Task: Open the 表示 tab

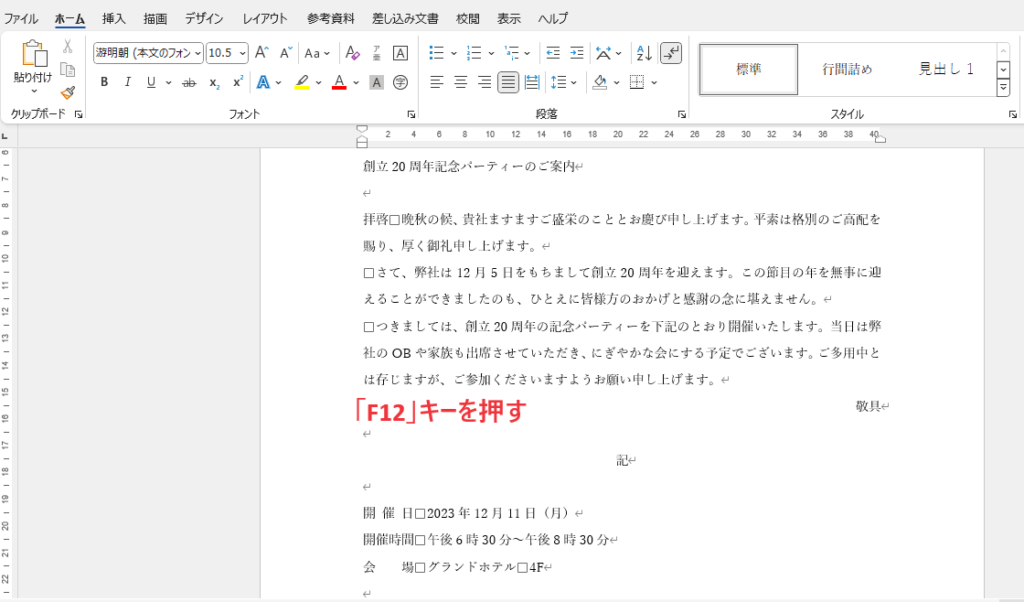Action: point(509,19)
